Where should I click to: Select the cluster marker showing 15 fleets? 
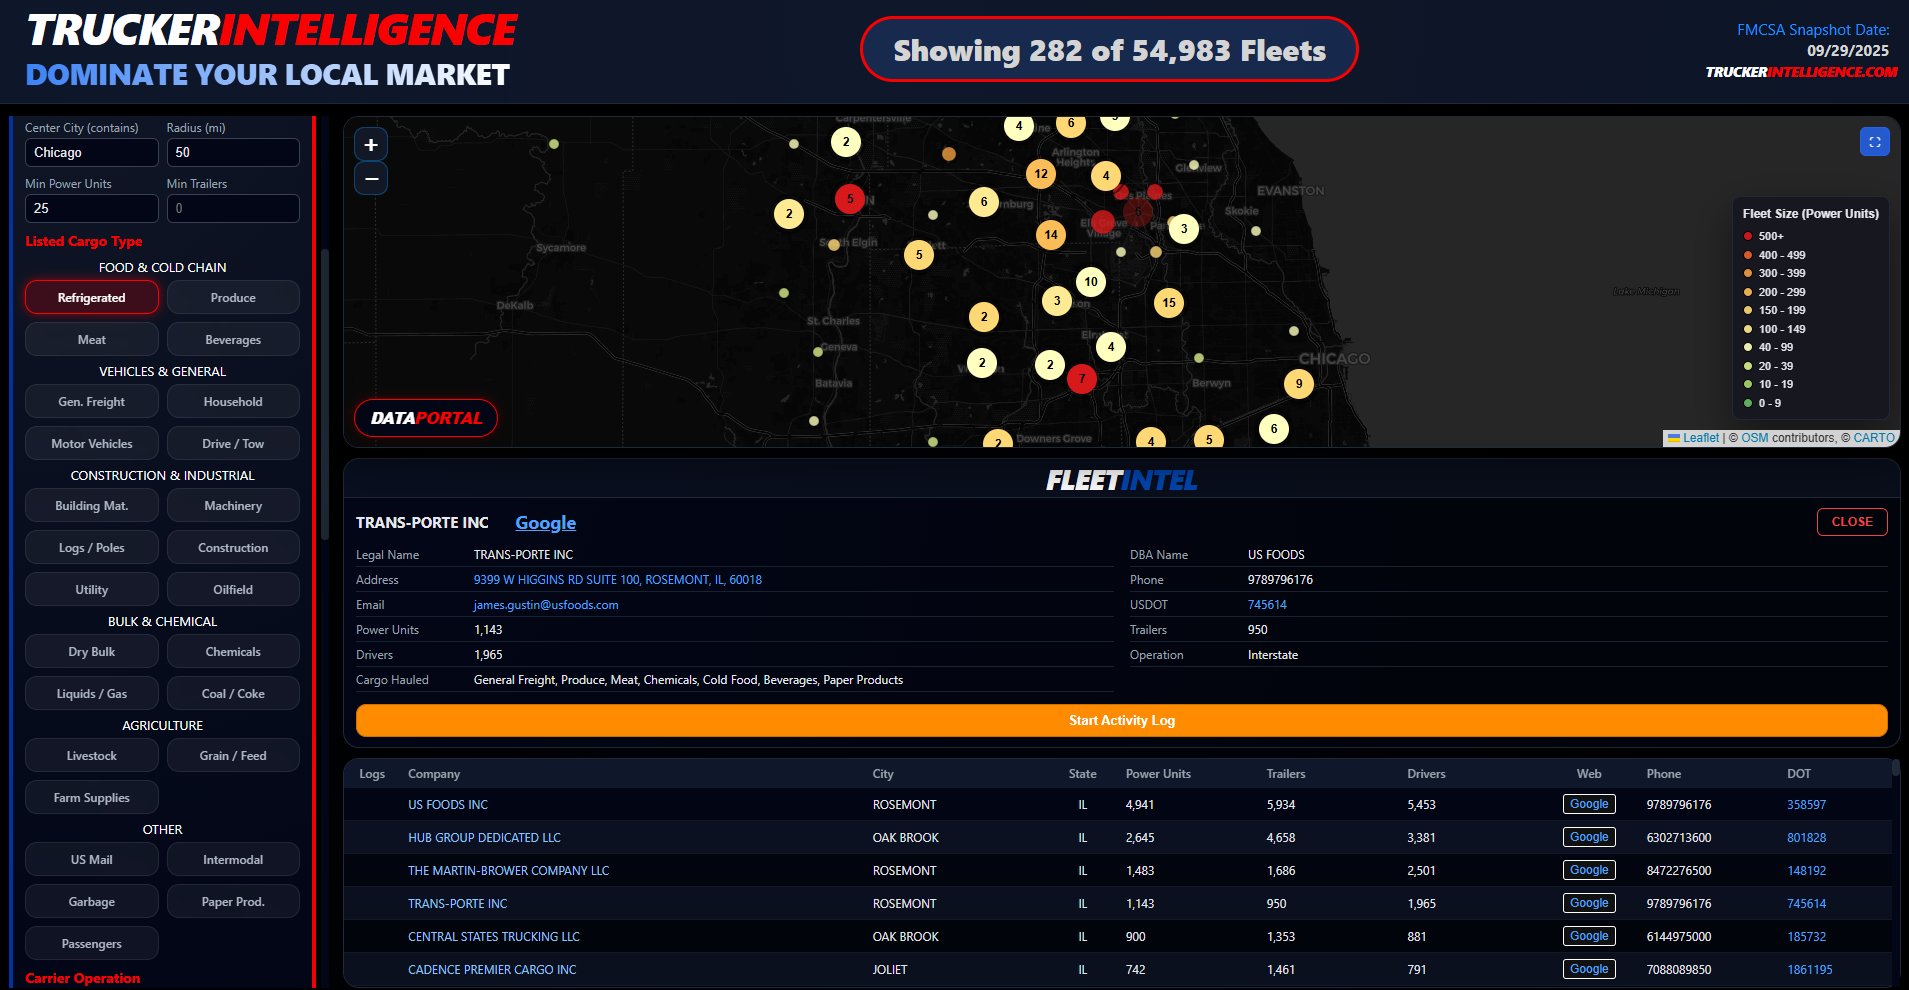pos(1169,302)
